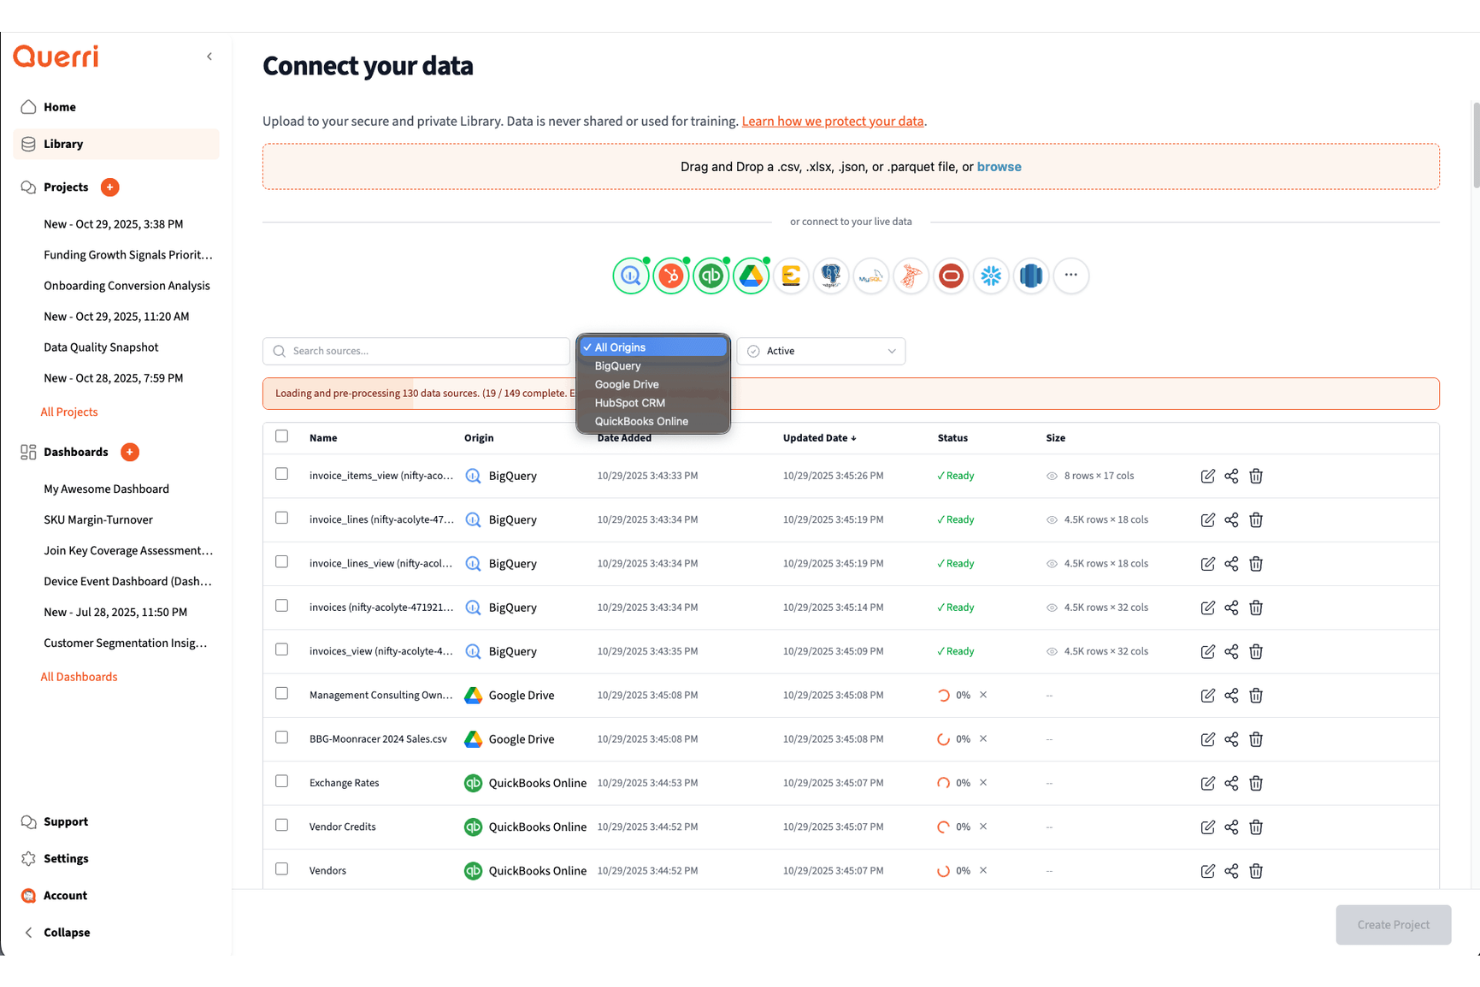Check the Vendors row checkbox
The width and height of the screenshot is (1480, 987).
tap(282, 869)
